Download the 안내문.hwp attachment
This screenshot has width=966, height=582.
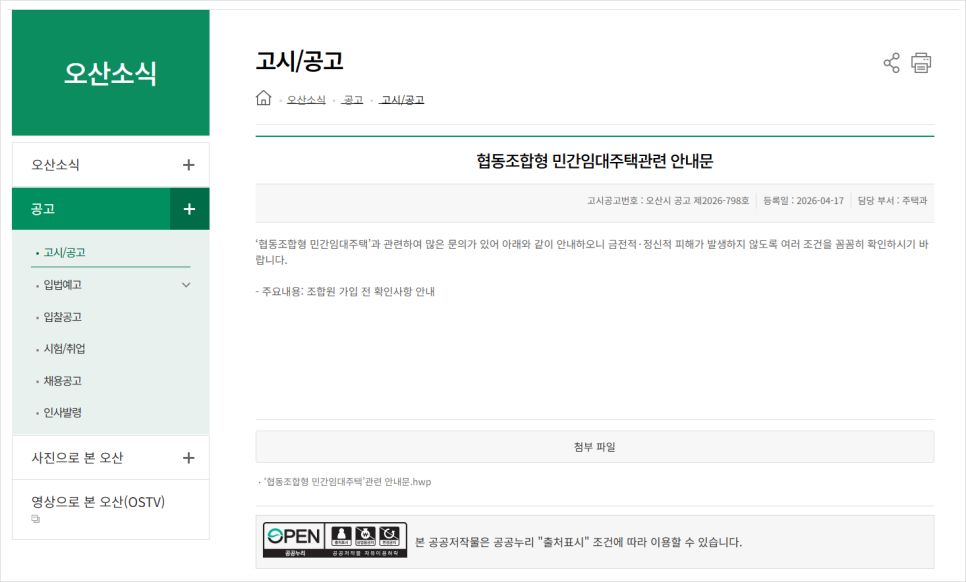pos(347,482)
